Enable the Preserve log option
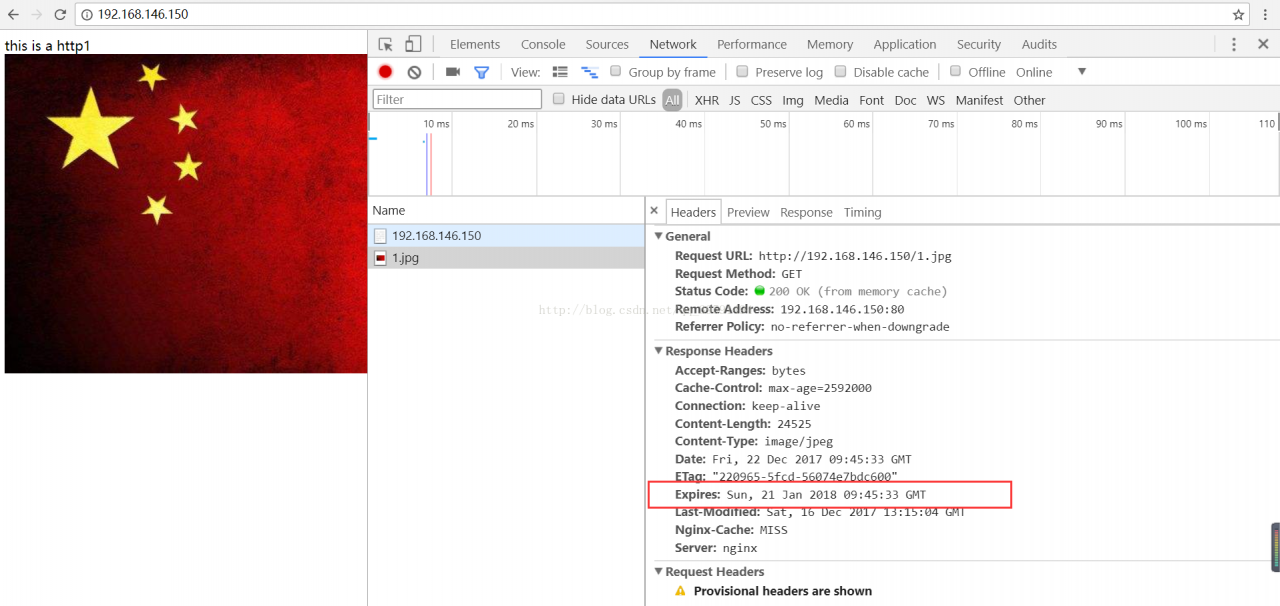 (741, 71)
